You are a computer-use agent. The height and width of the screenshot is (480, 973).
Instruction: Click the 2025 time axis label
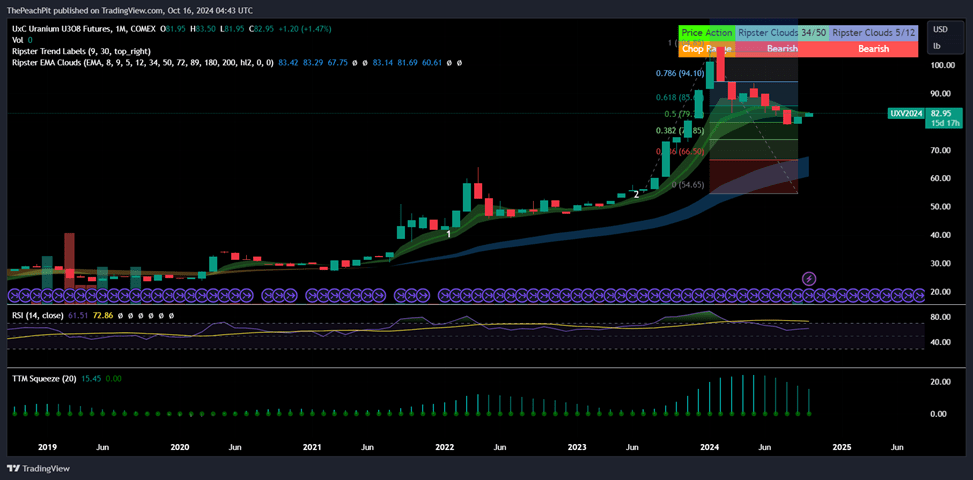pyautogui.click(x=842, y=447)
